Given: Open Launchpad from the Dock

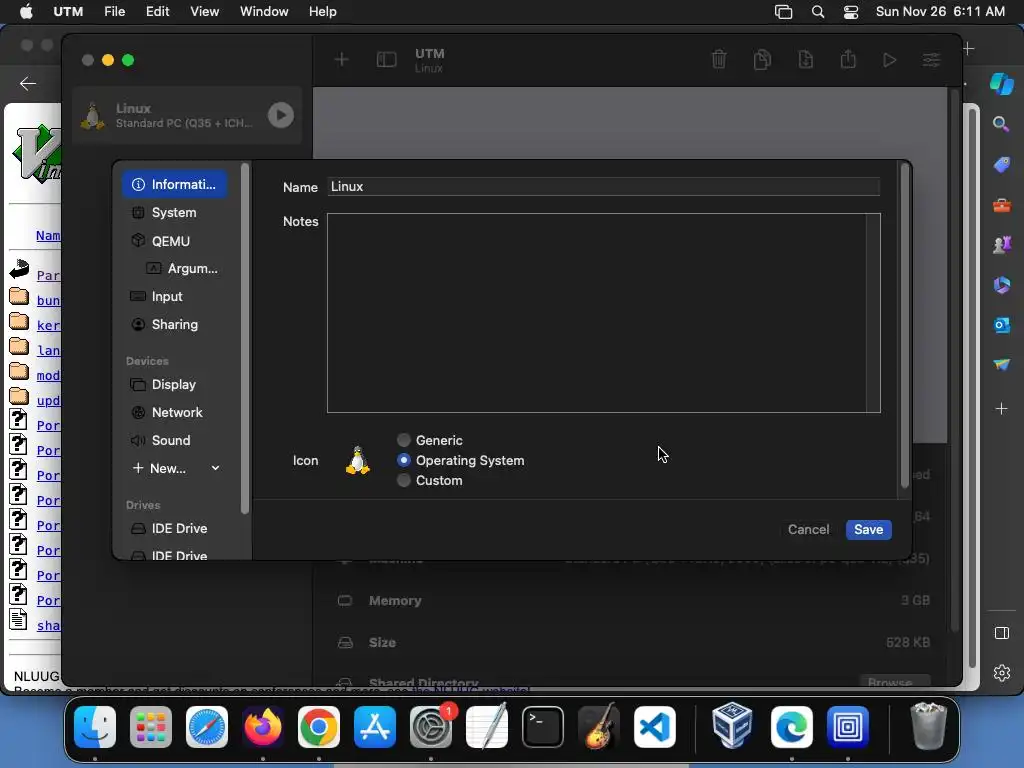Looking at the screenshot, I should pos(151,727).
